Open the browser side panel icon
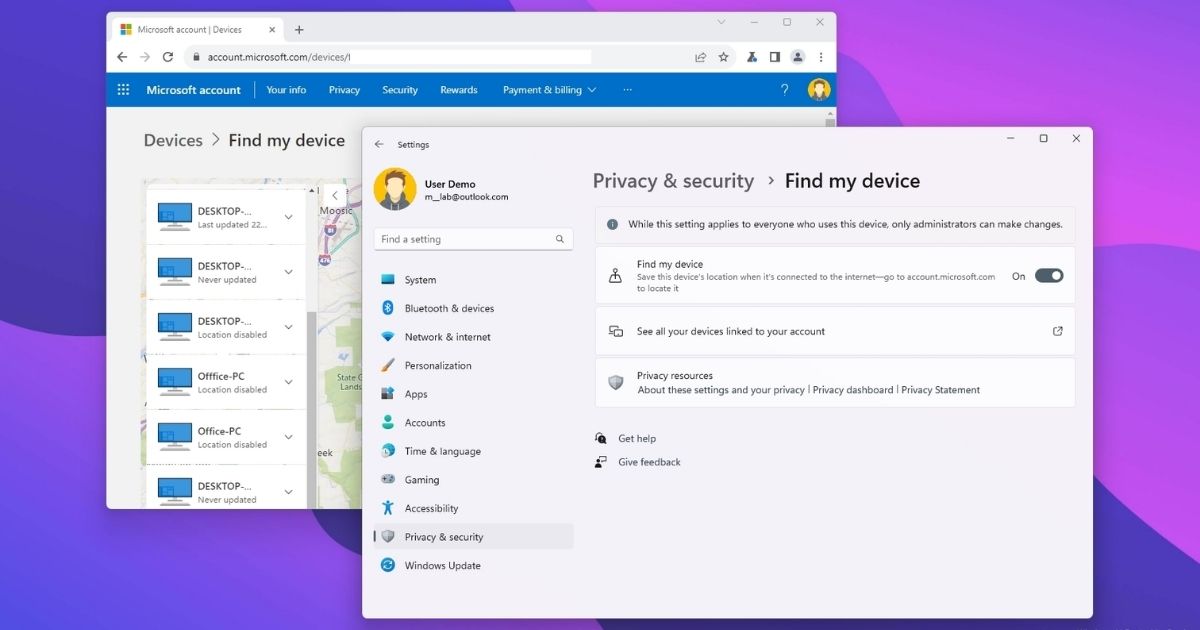The height and width of the screenshot is (630, 1200). (x=774, y=57)
